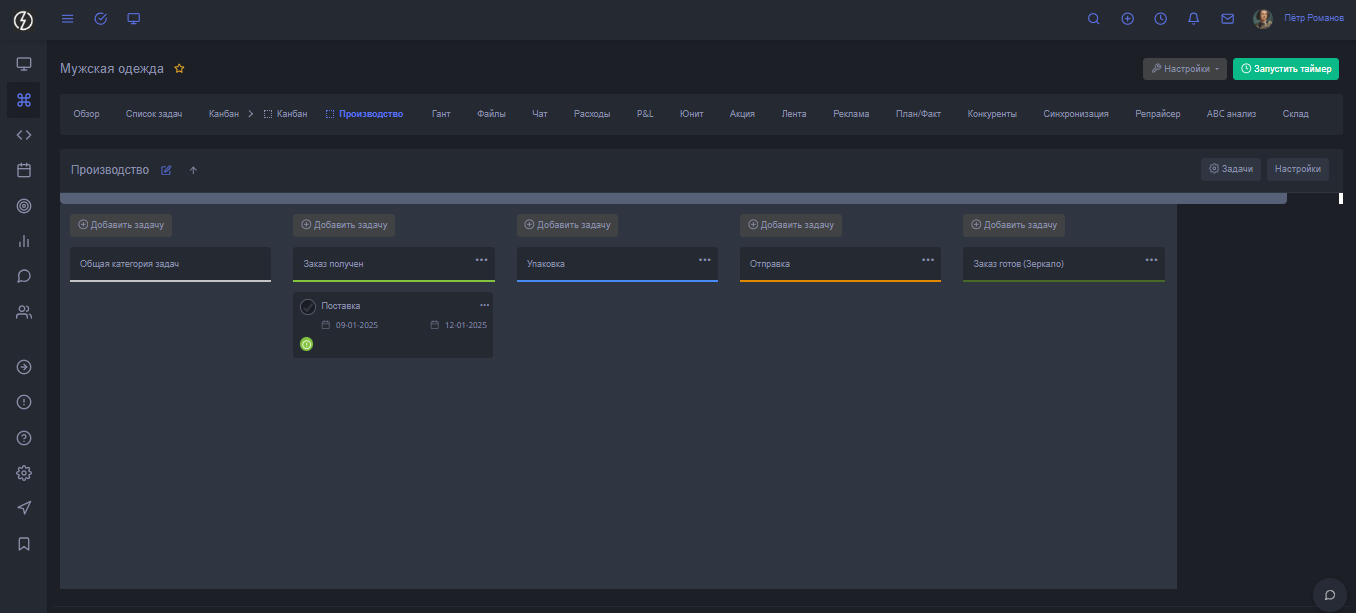Star the Мужская одежда project as favorite

180,69
